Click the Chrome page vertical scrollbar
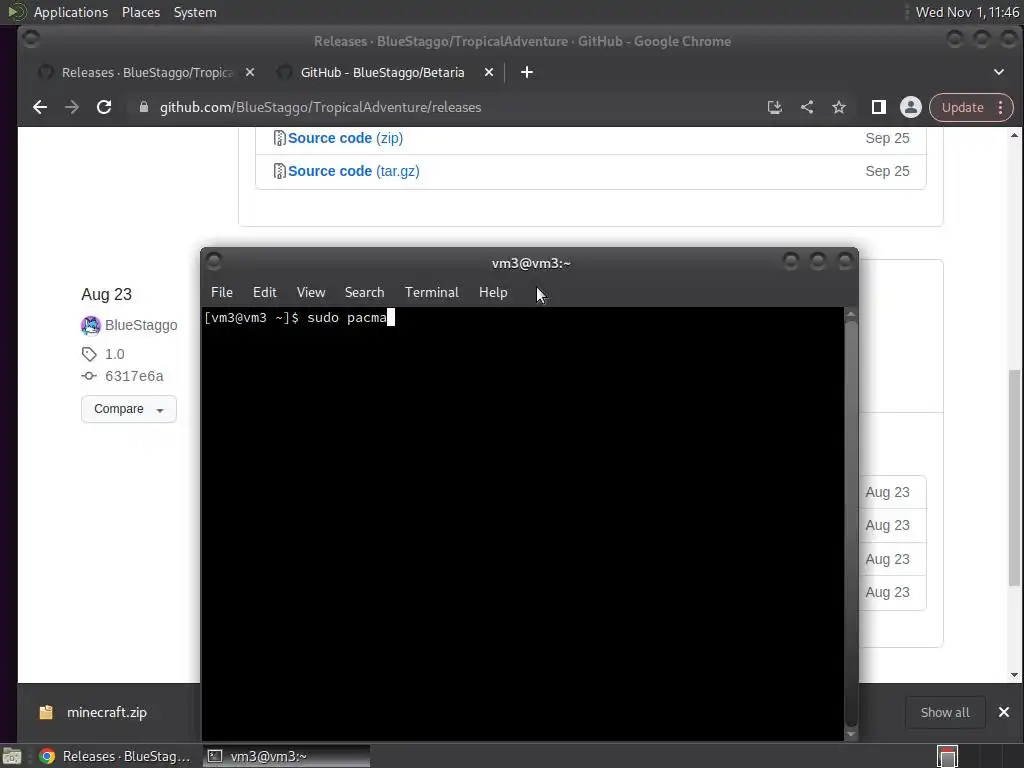This screenshot has width=1024, height=768. click(1014, 477)
